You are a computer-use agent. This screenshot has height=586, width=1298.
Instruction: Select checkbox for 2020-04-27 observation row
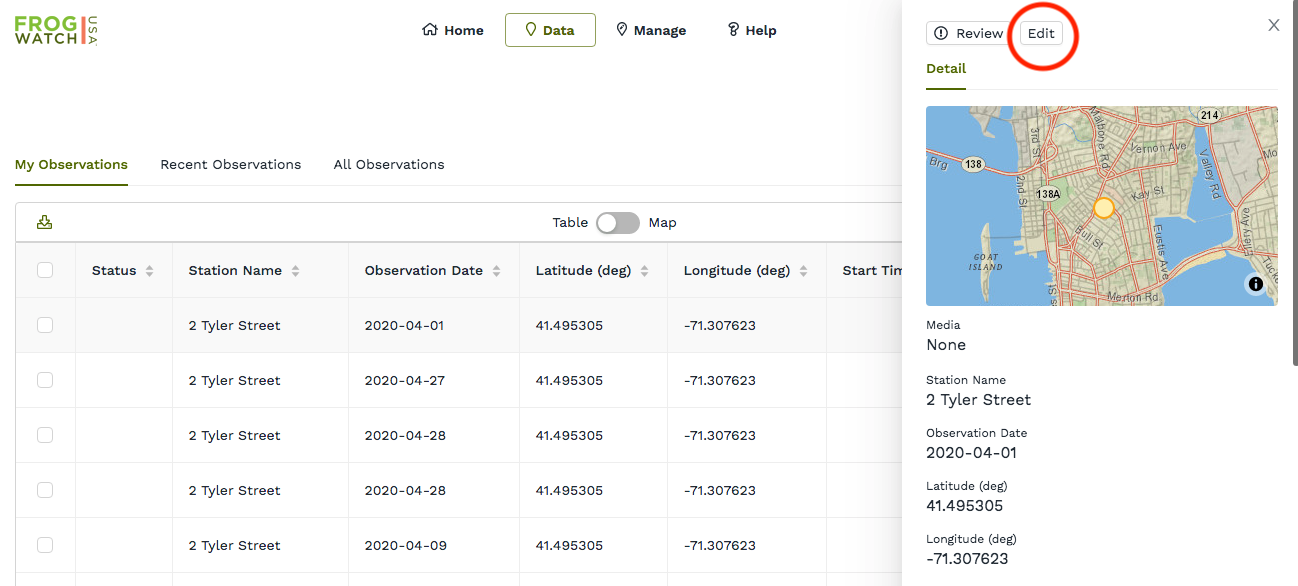[x=45, y=380]
